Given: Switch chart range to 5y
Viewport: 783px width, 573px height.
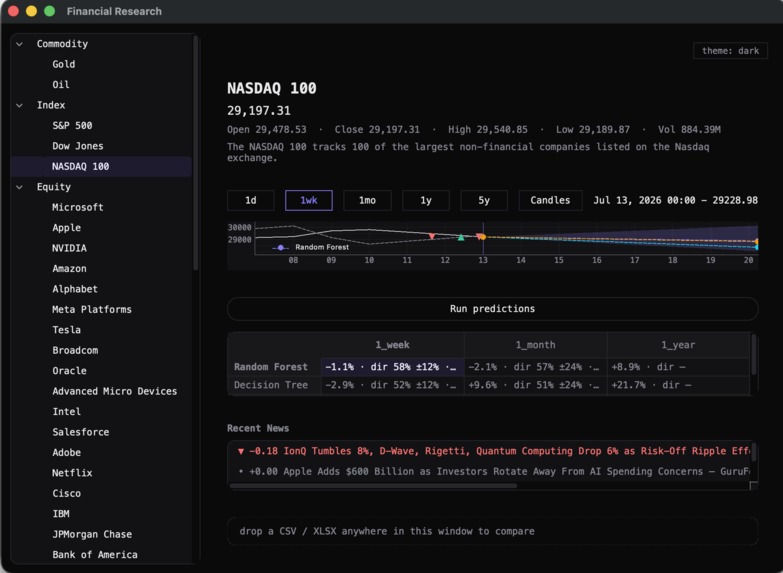Looking at the screenshot, I should pyautogui.click(x=484, y=201).
